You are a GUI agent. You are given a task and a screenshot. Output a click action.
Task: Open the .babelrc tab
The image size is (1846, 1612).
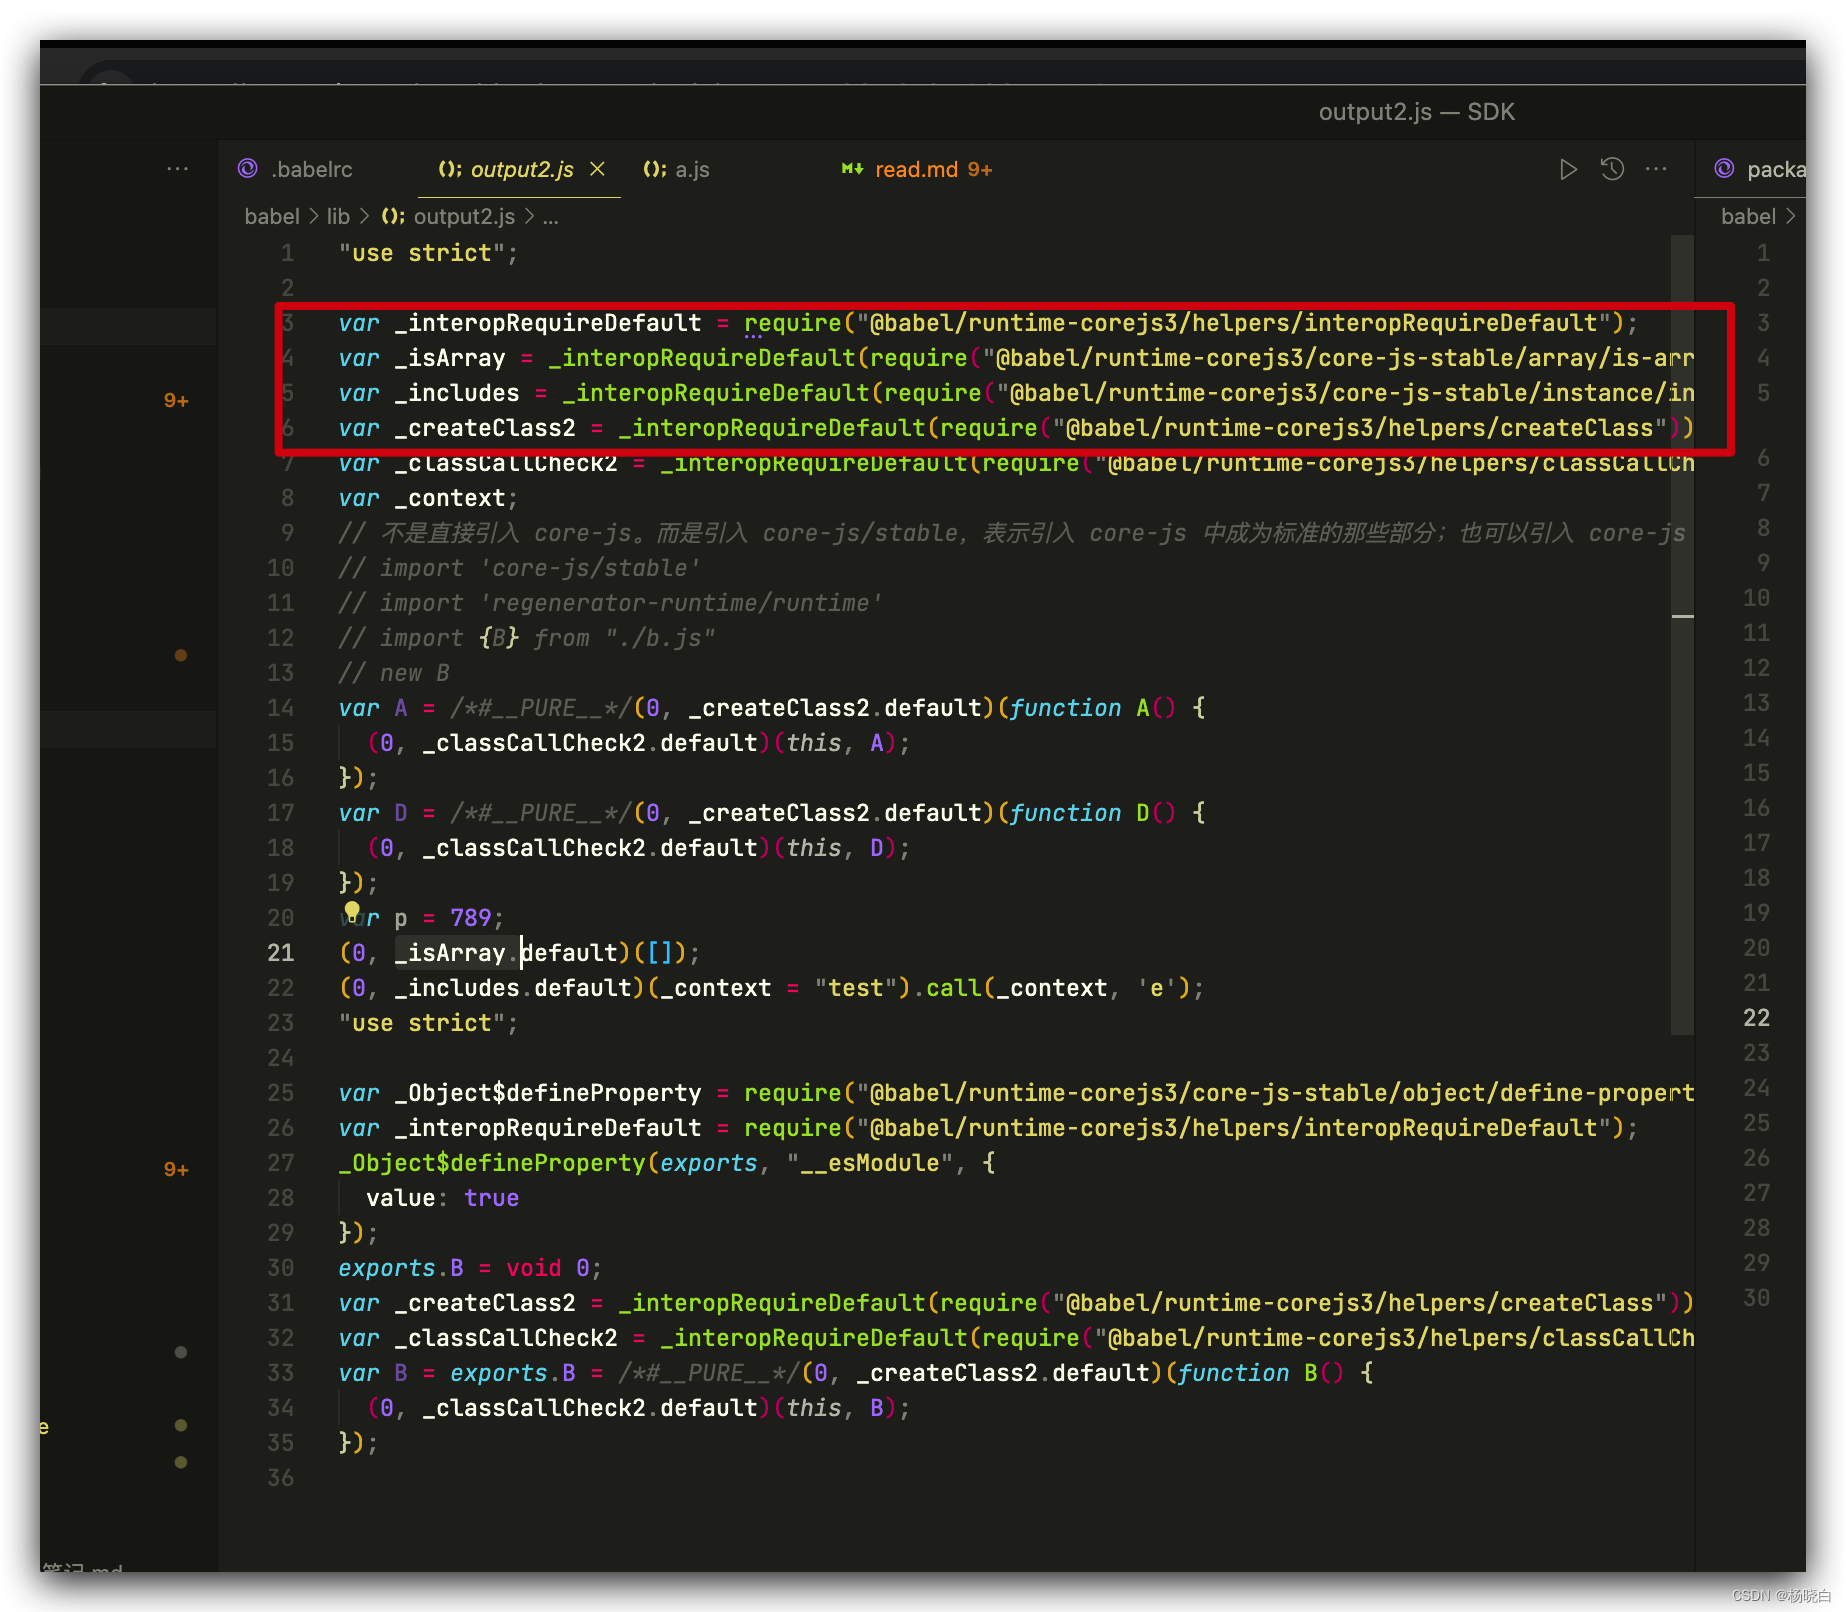pyautogui.click(x=311, y=170)
